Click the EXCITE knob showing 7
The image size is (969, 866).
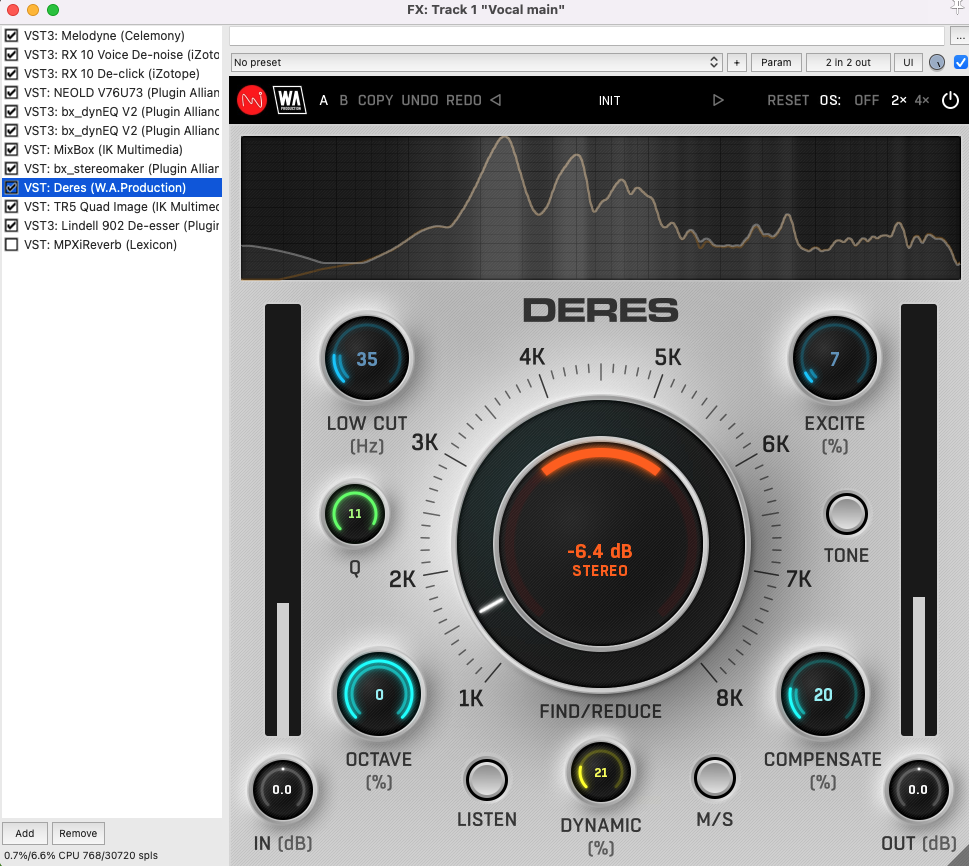[834, 359]
